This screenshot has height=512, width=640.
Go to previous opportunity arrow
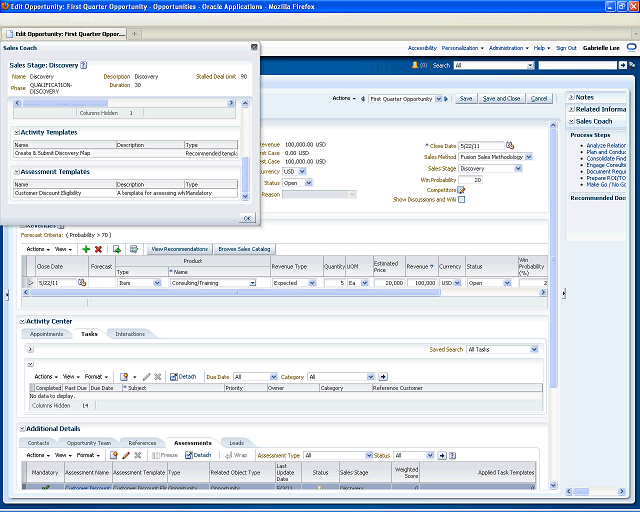point(363,99)
